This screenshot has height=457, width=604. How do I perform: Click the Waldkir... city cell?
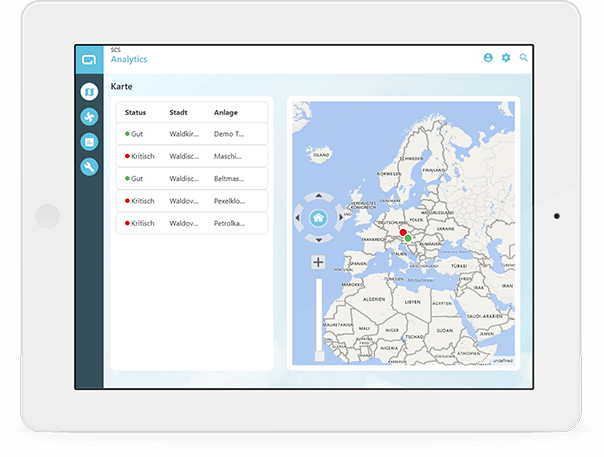184,134
